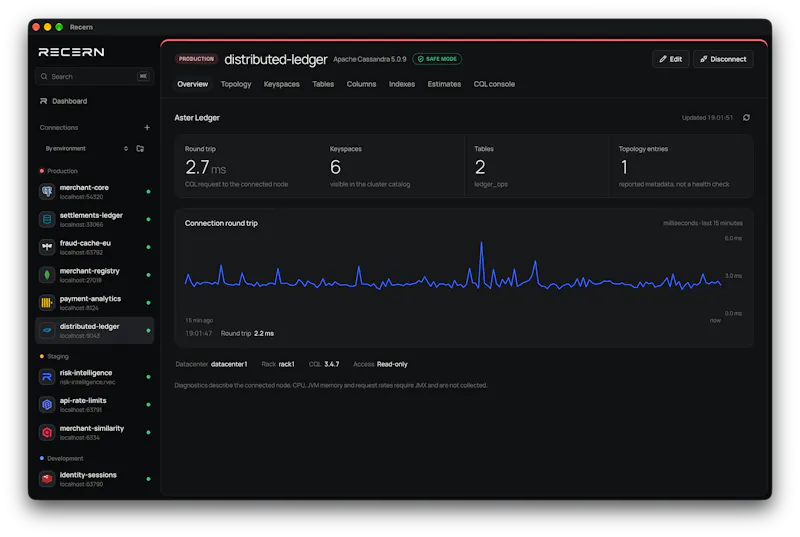This screenshot has width=800, height=537.
Task: Click the Production group header
Action: point(62,171)
